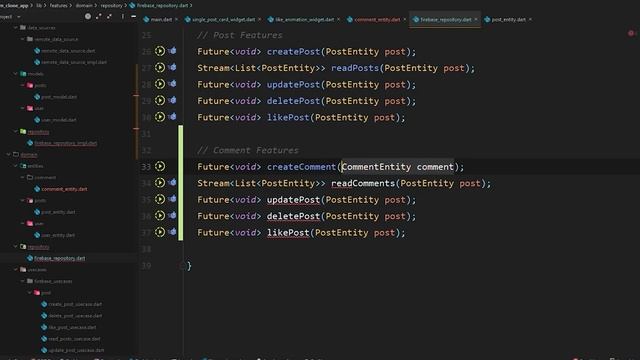Click features breadcrumb in navigation bar
This screenshot has height=360, width=640.
pyautogui.click(x=58, y=5)
